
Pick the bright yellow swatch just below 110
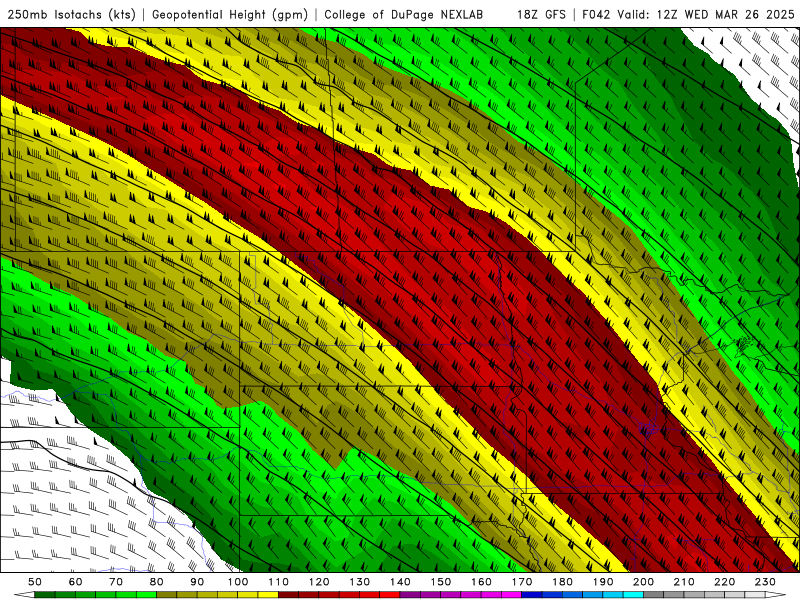coord(268,595)
